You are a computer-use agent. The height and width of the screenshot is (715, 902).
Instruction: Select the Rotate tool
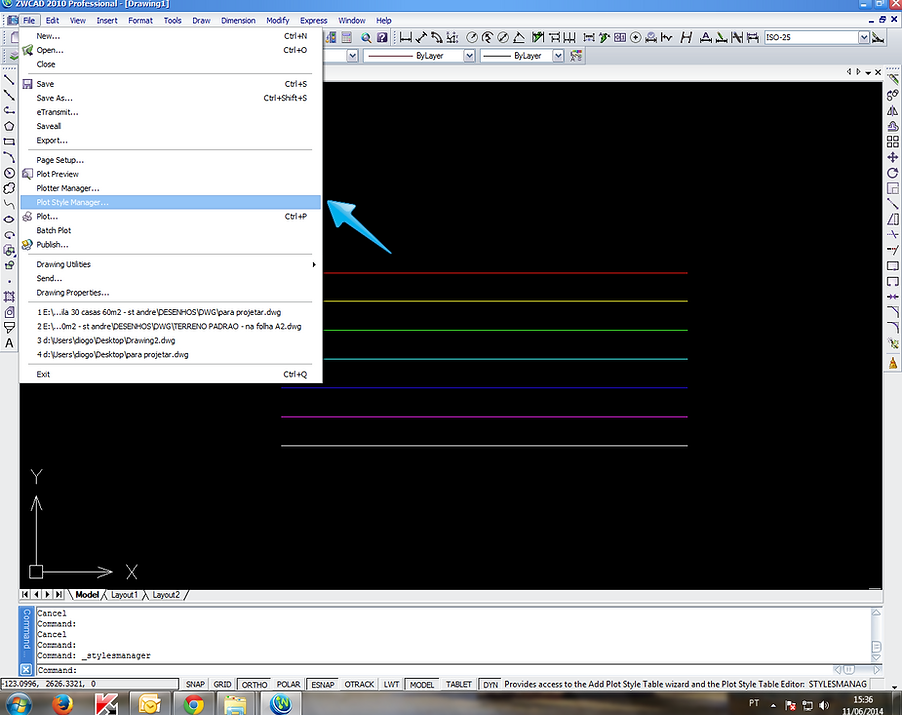pos(892,173)
